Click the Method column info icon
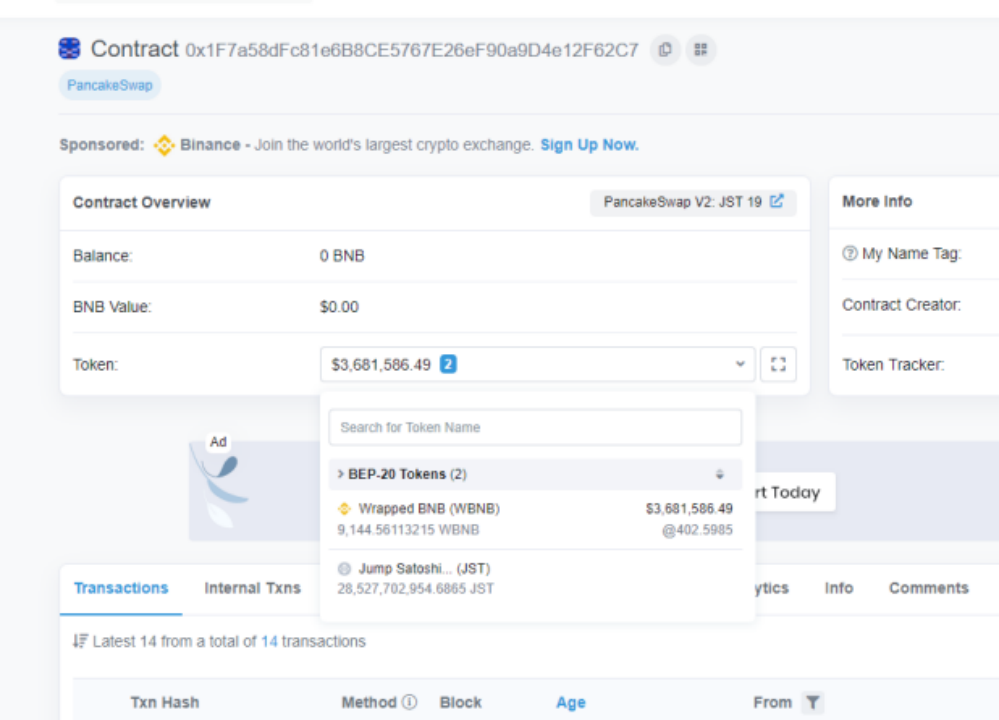Viewport: 999px width, 720px height. 410,702
